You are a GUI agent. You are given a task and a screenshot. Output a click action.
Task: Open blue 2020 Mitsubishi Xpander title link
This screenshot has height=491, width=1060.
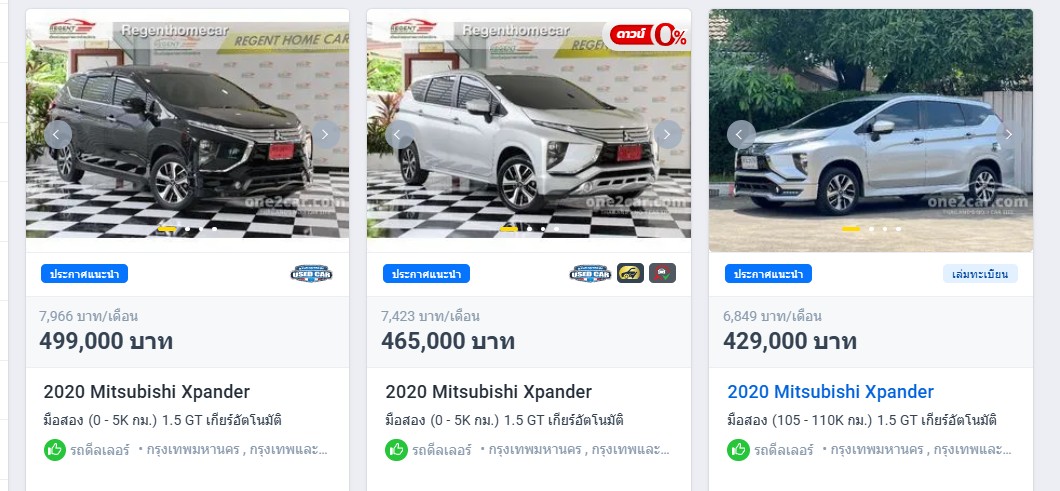(830, 392)
